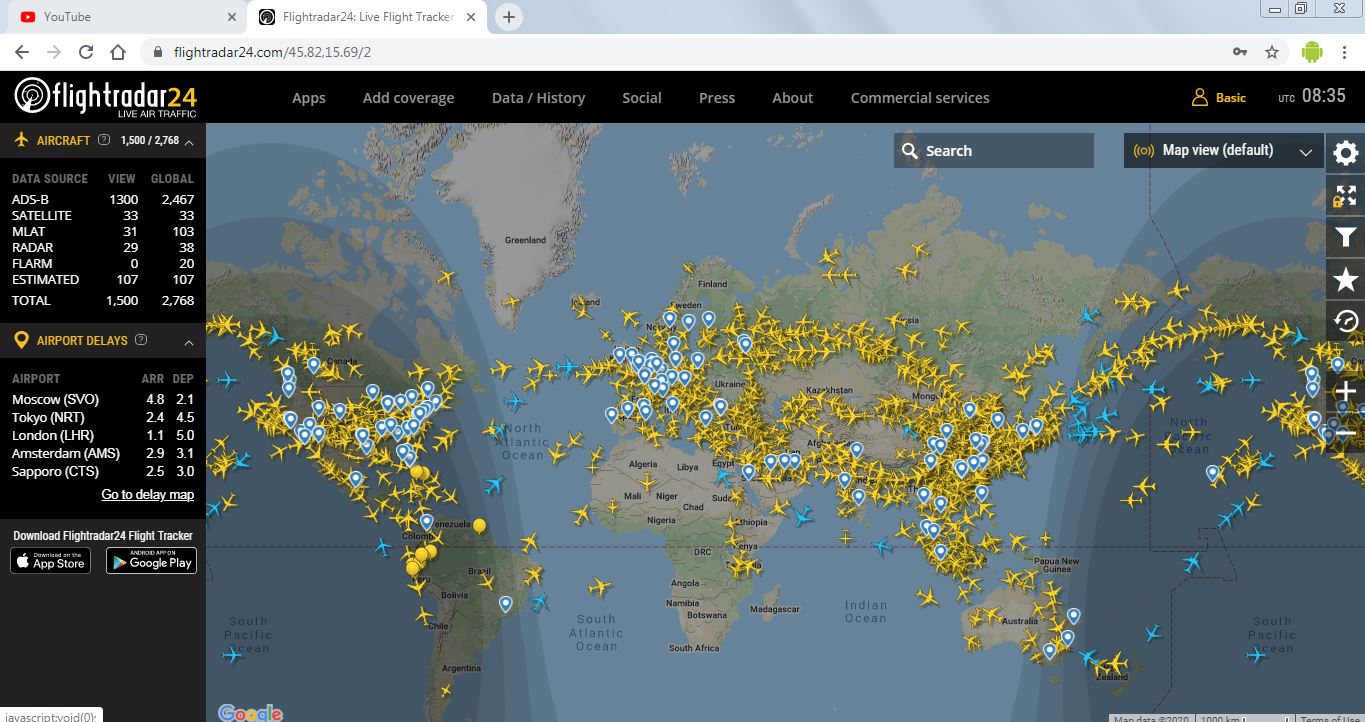Open the map settings gear
Image resolution: width=1365 pixels, height=722 pixels.
click(x=1346, y=153)
